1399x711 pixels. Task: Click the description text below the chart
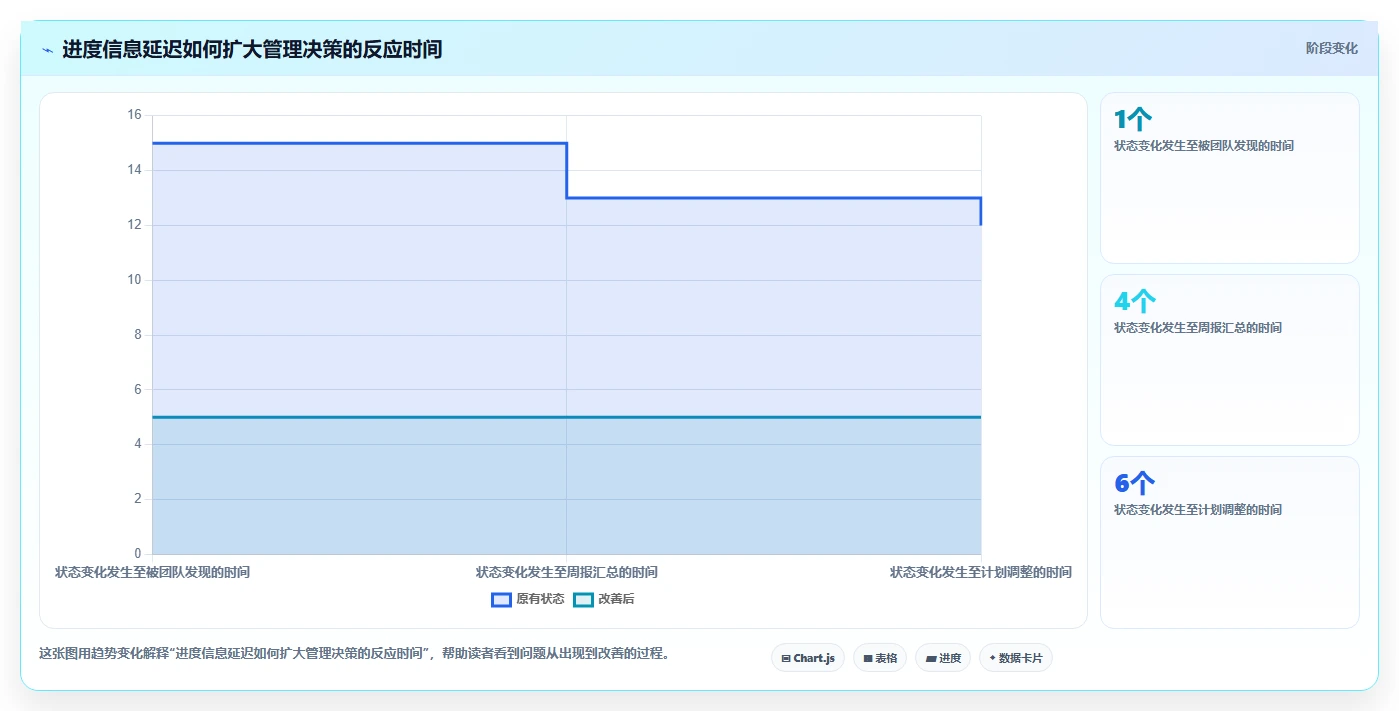(x=354, y=654)
